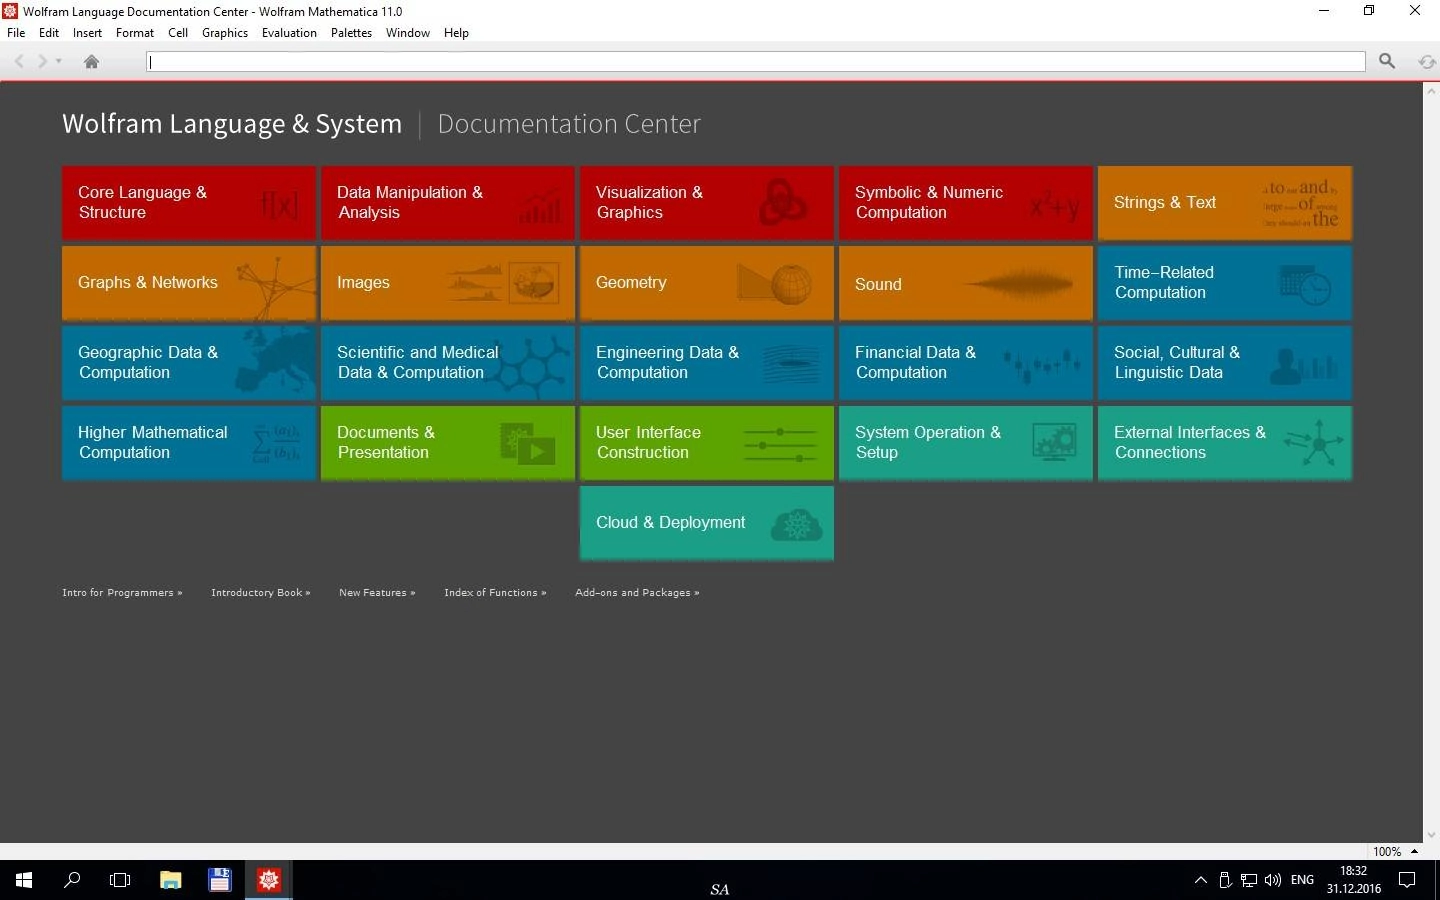Open File Explorer from the taskbar
1440x900 pixels.
pos(171,880)
